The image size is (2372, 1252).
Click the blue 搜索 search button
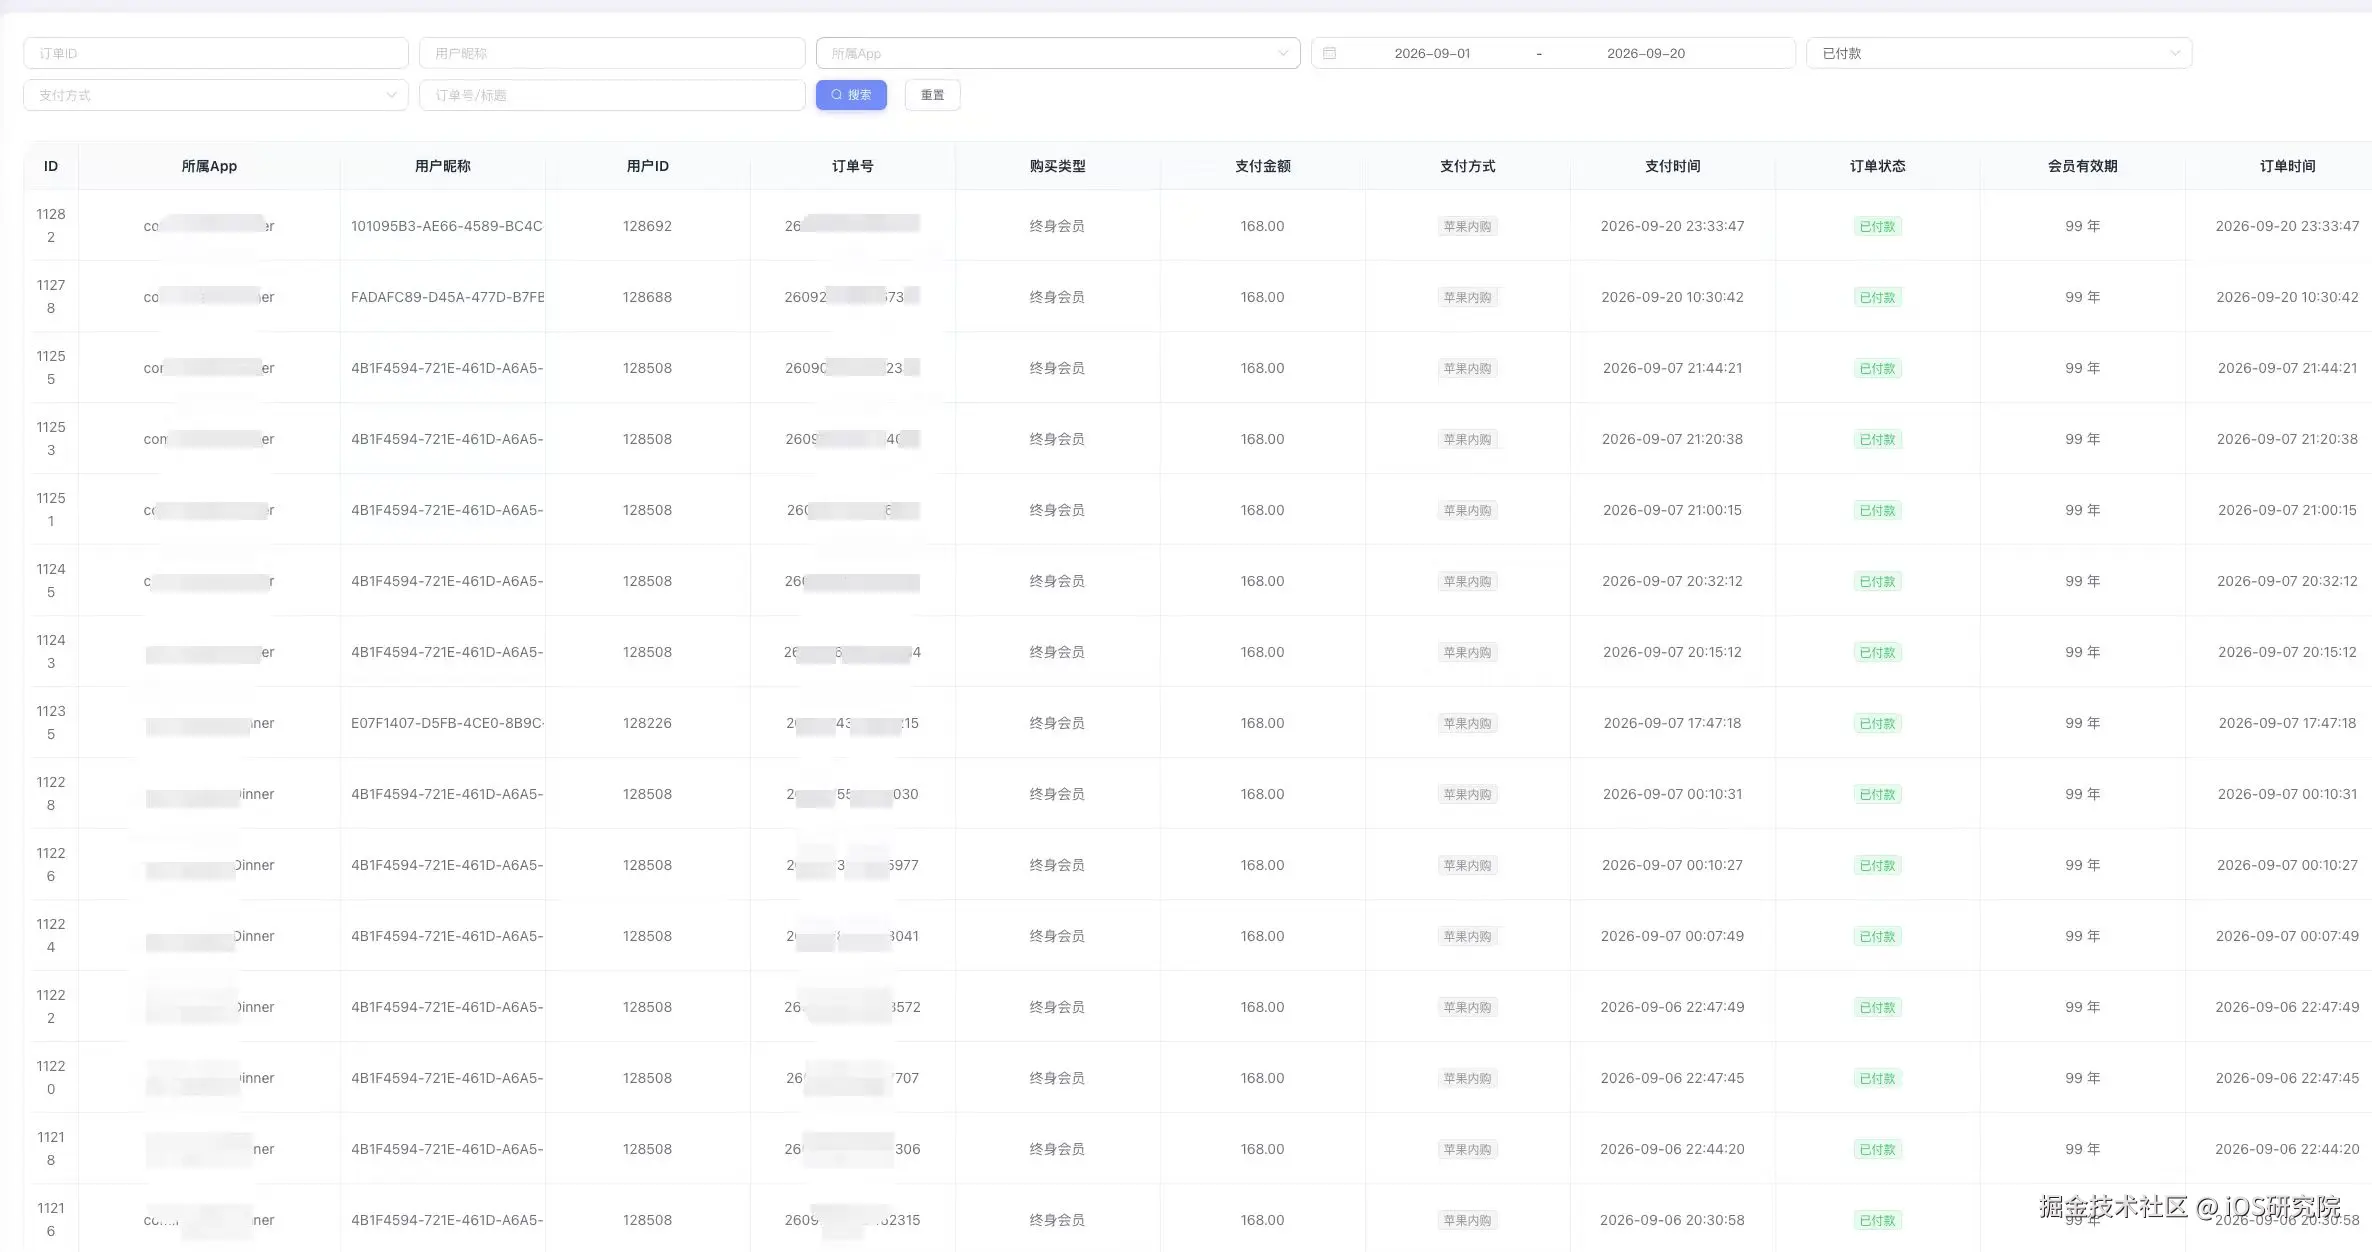click(x=851, y=95)
